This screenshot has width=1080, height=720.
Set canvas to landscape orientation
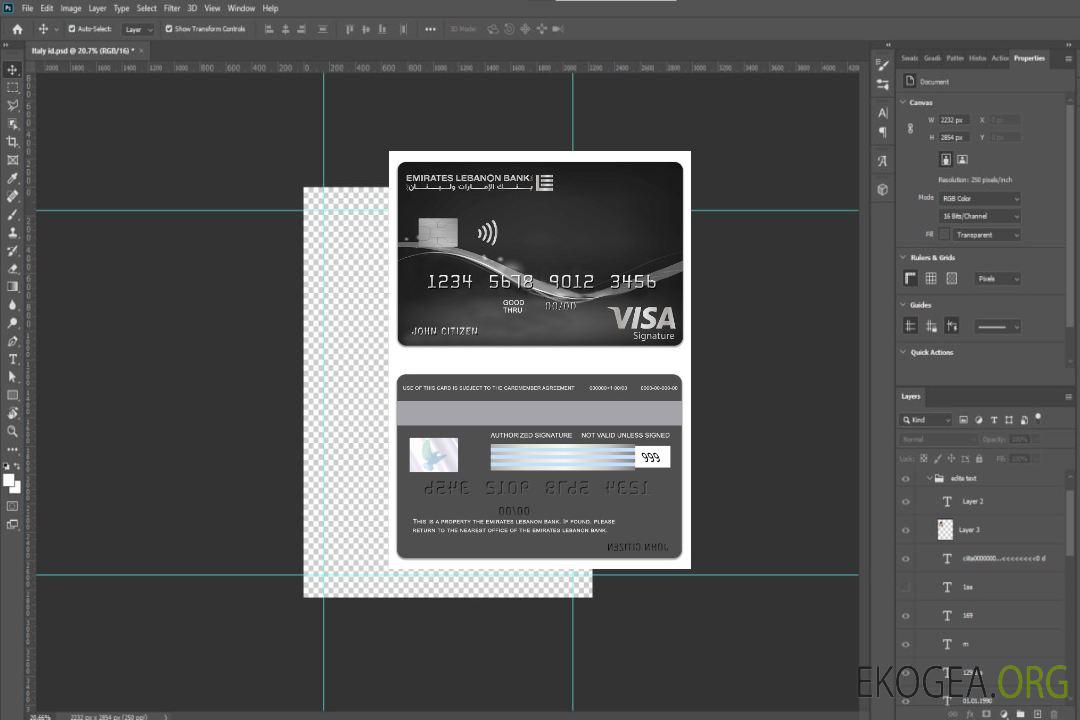tap(962, 159)
